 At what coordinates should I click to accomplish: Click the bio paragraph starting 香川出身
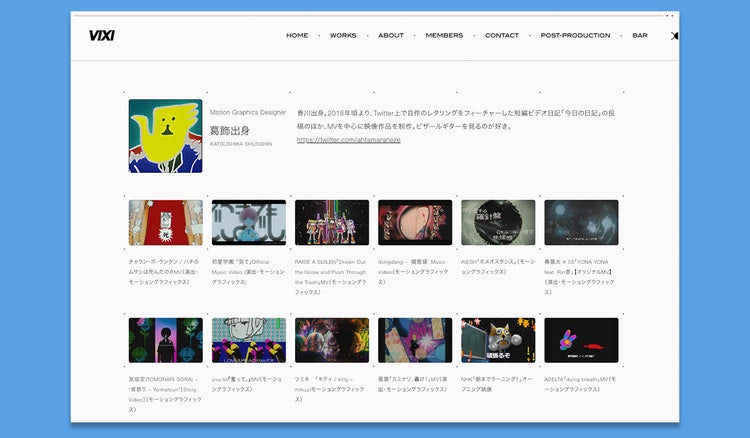tap(456, 120)
